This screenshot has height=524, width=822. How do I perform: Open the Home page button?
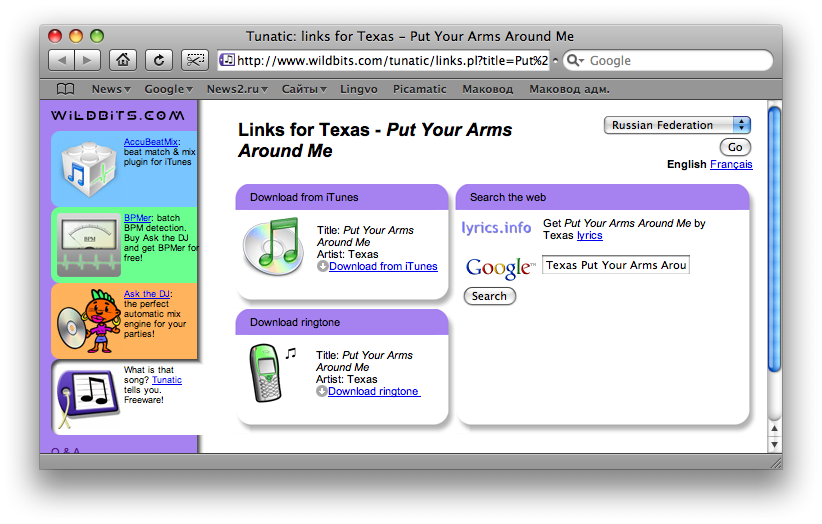[x=123, y=60]
